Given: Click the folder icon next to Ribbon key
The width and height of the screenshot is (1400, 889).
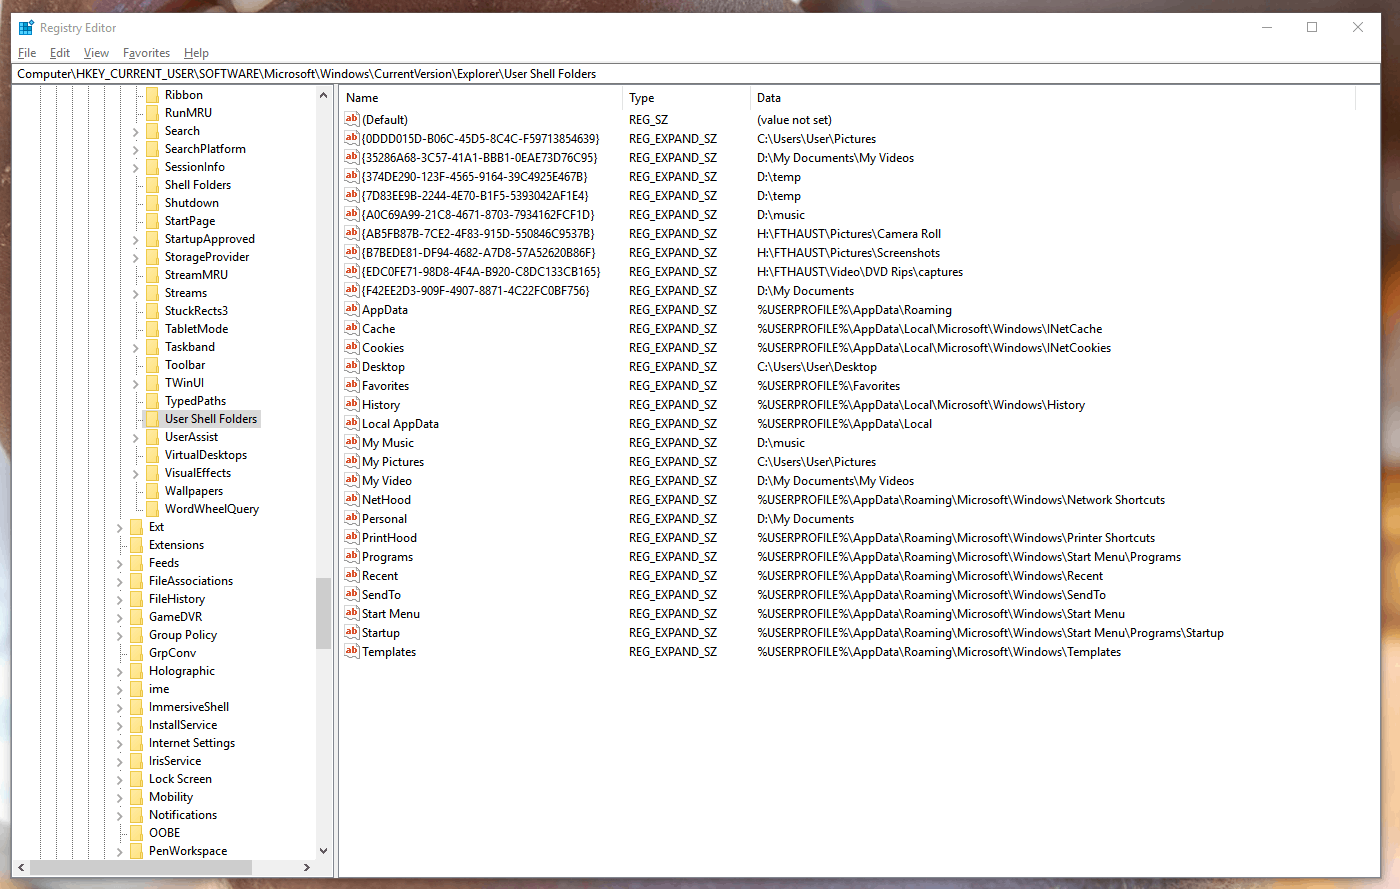Looking at the screenshot, I should 152,95.
